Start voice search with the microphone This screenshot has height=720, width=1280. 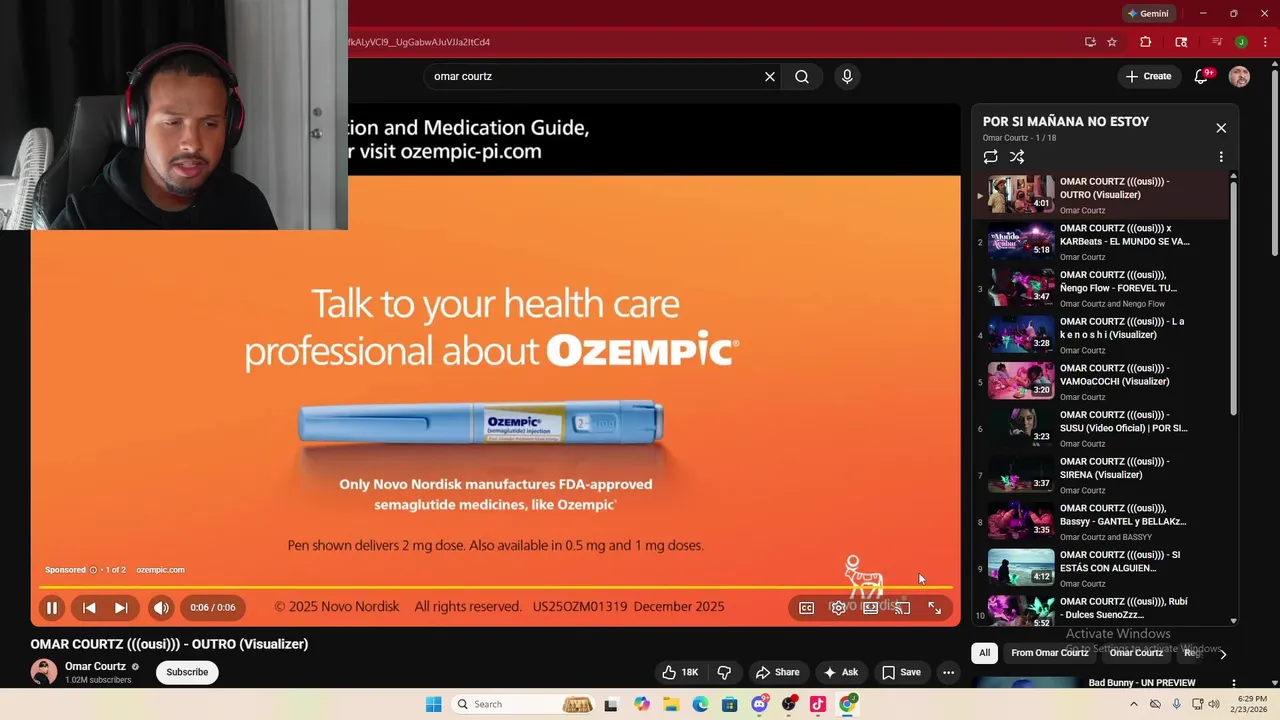pos(847,76)
